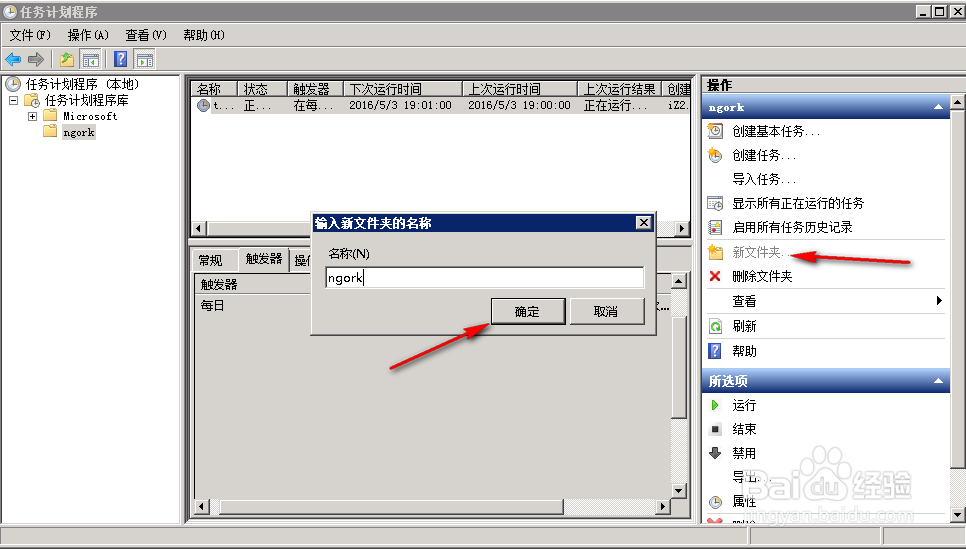This screenshot has height=549, width=966.
Task: Click actions pane scrollbar down arrow
Action: 957,515
